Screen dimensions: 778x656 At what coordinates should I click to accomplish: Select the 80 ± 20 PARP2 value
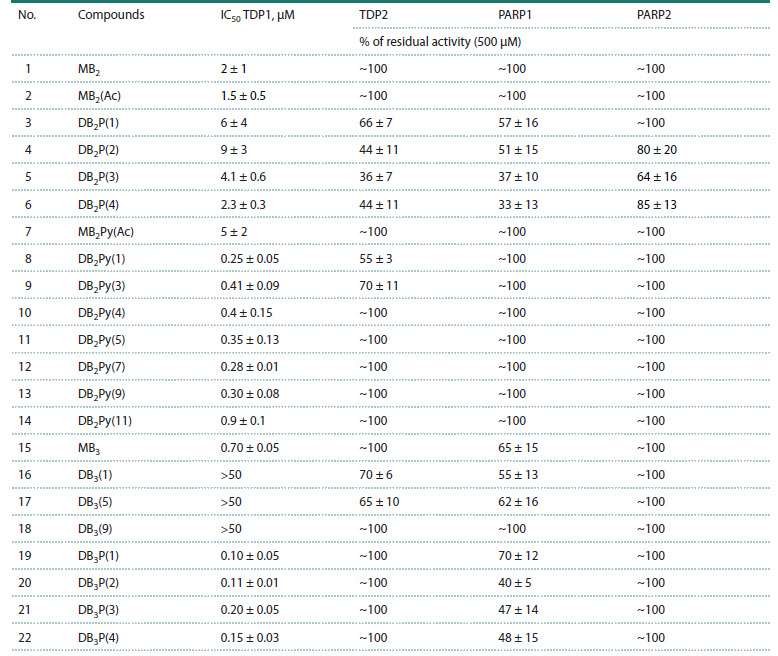tap(656, 150)
